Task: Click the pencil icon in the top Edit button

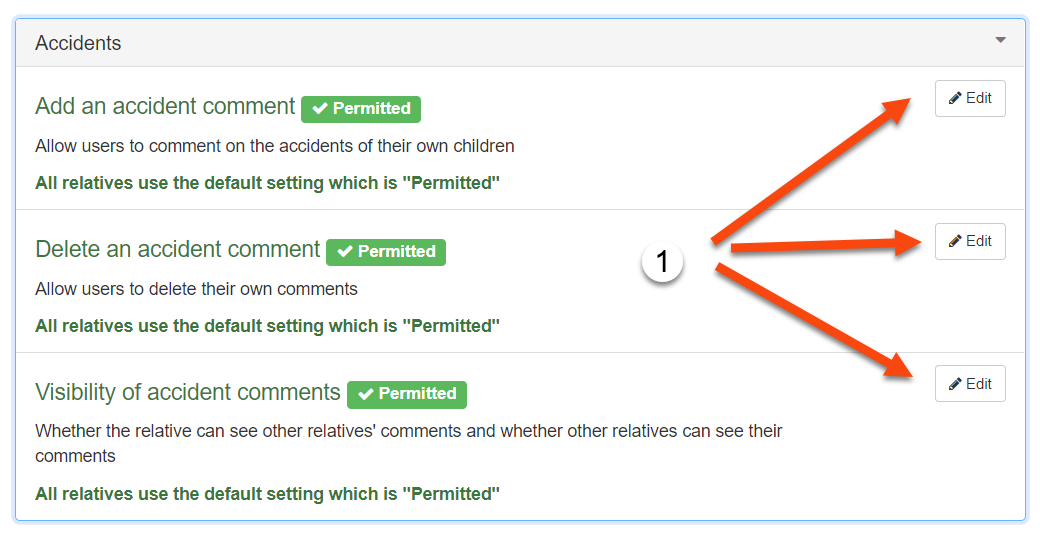Action: point(954,99)
